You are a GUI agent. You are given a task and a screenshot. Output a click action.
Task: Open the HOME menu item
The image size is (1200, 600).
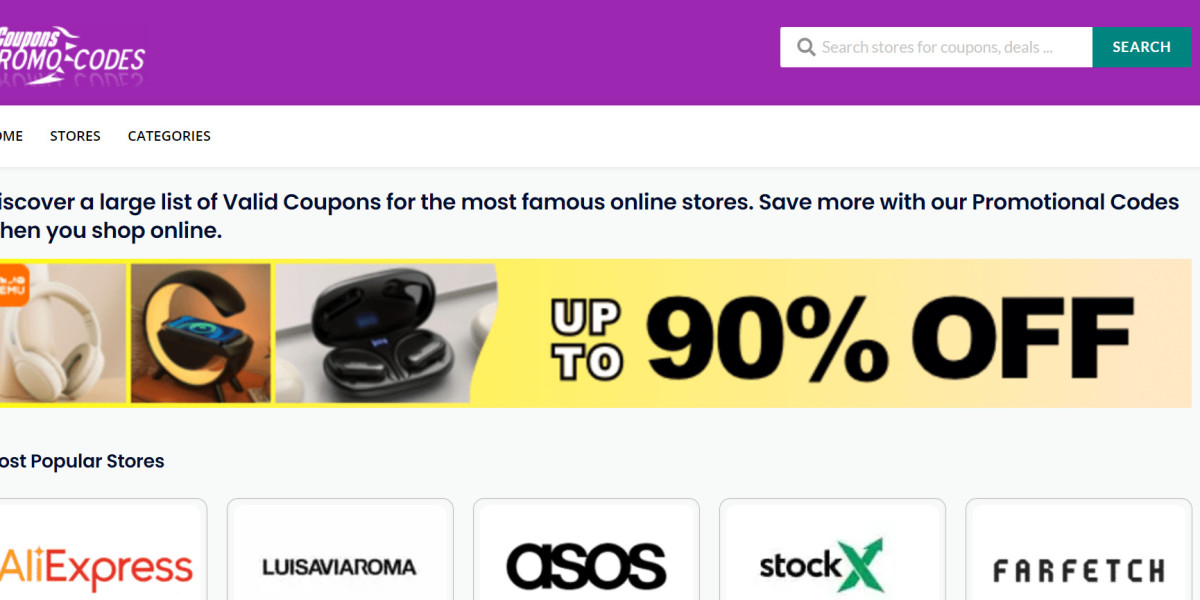[8, 135]
